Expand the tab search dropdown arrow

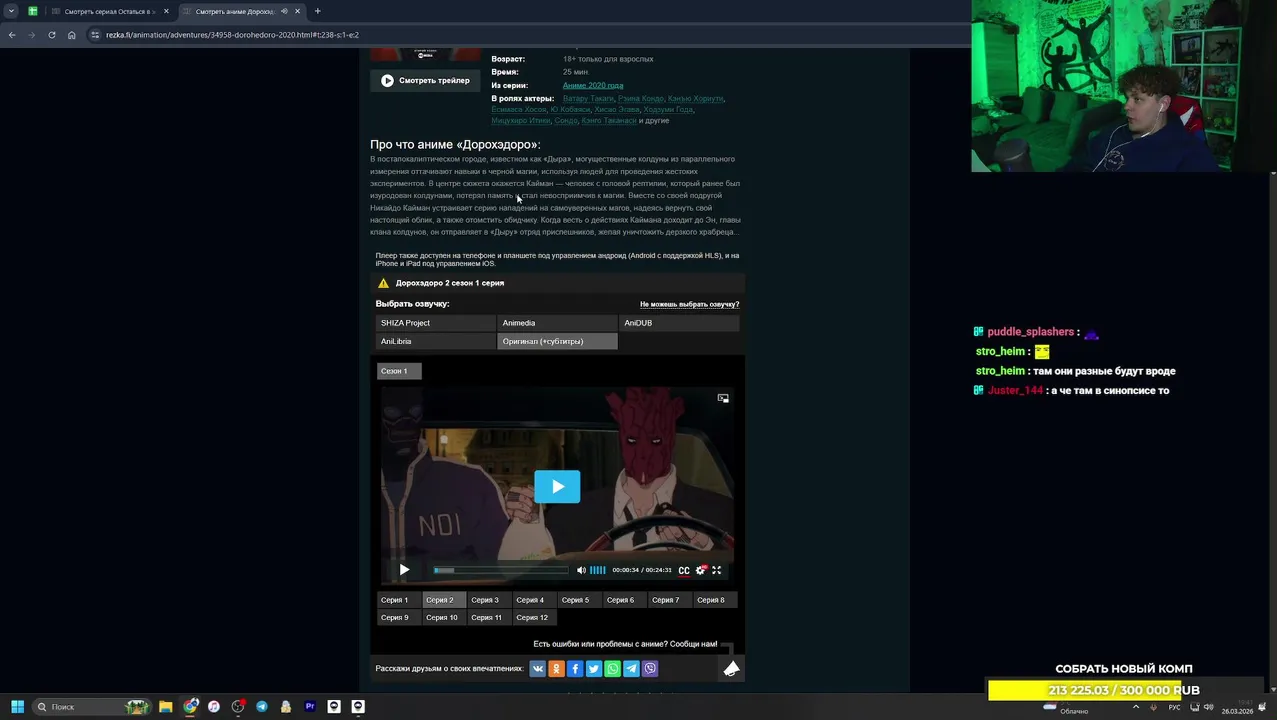click(11, 11)
